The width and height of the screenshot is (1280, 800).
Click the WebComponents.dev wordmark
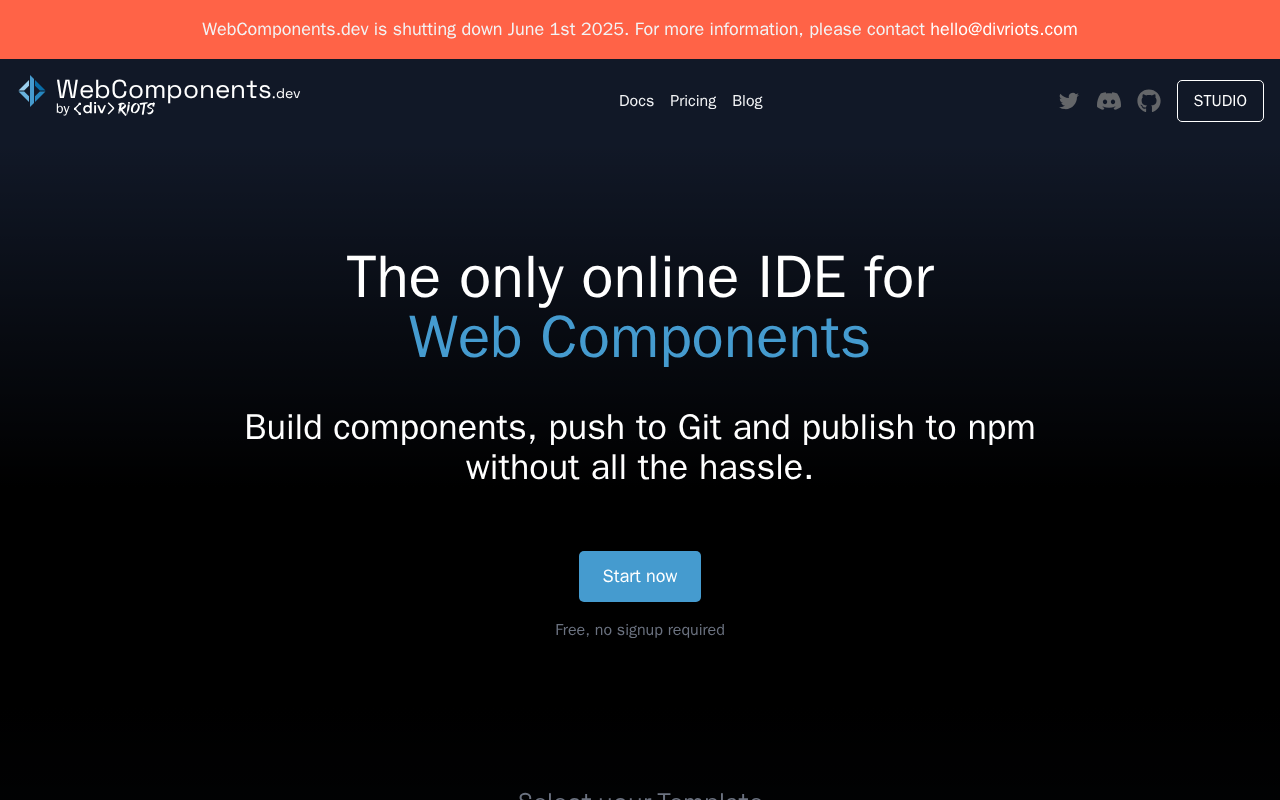coord(178,90)
